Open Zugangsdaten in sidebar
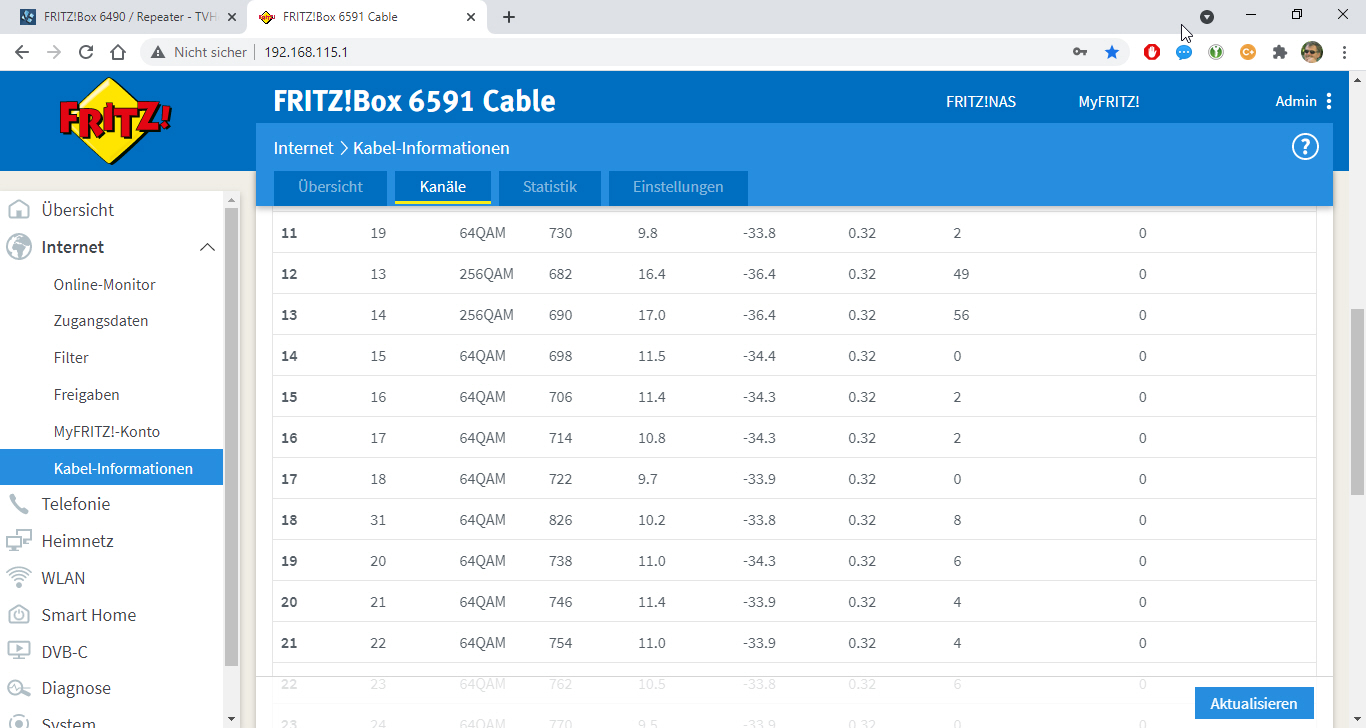This screenshot has height=728, width=1366. point(101,321)
